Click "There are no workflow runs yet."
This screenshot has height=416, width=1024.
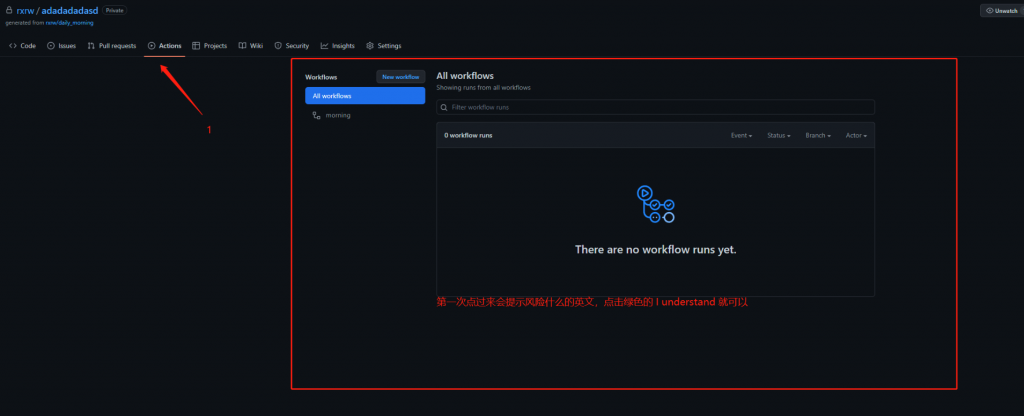point(655,249)
